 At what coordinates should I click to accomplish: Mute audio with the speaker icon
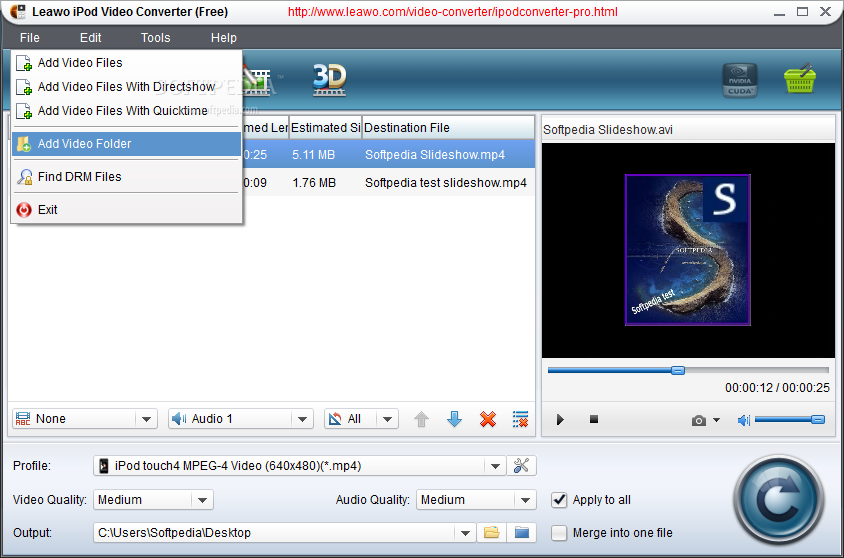point(743,420)
